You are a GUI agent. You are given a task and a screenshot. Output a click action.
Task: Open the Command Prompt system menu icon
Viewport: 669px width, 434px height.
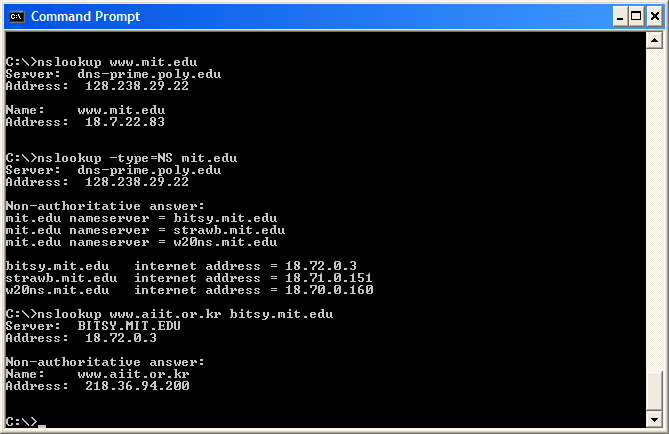pyautogui.click(x=17, y=17)
